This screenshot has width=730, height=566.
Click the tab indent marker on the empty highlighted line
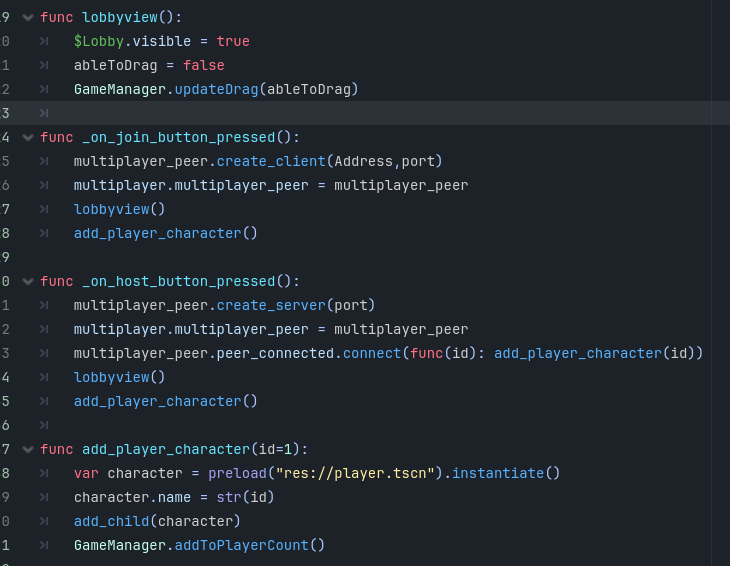point(44,113)
